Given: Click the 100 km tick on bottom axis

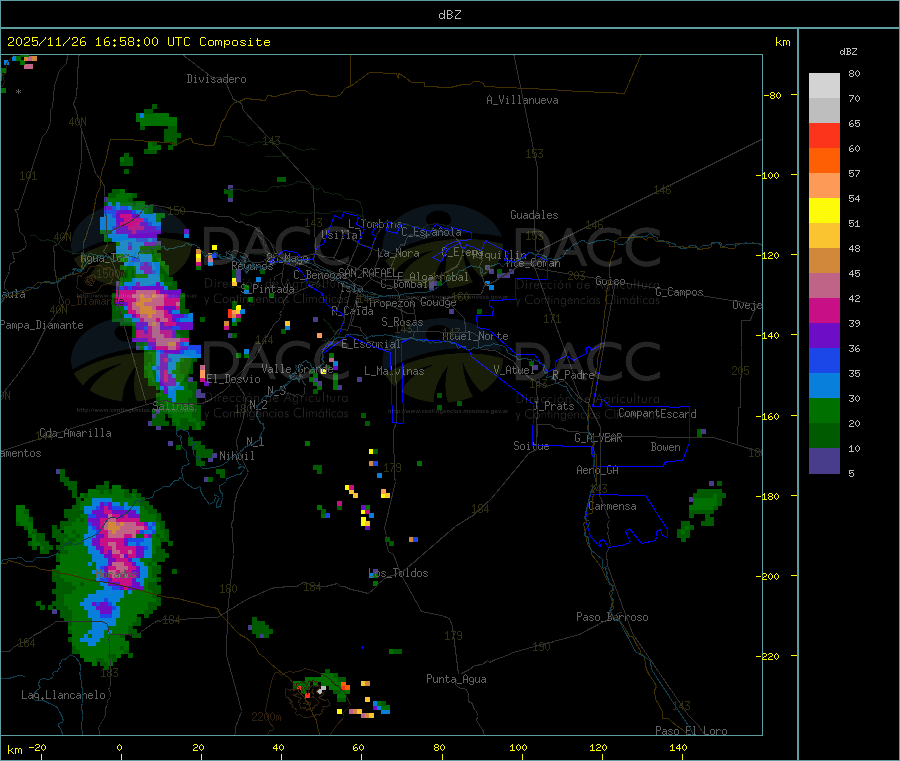Looking at the screenshot, I should pos(518,747).
